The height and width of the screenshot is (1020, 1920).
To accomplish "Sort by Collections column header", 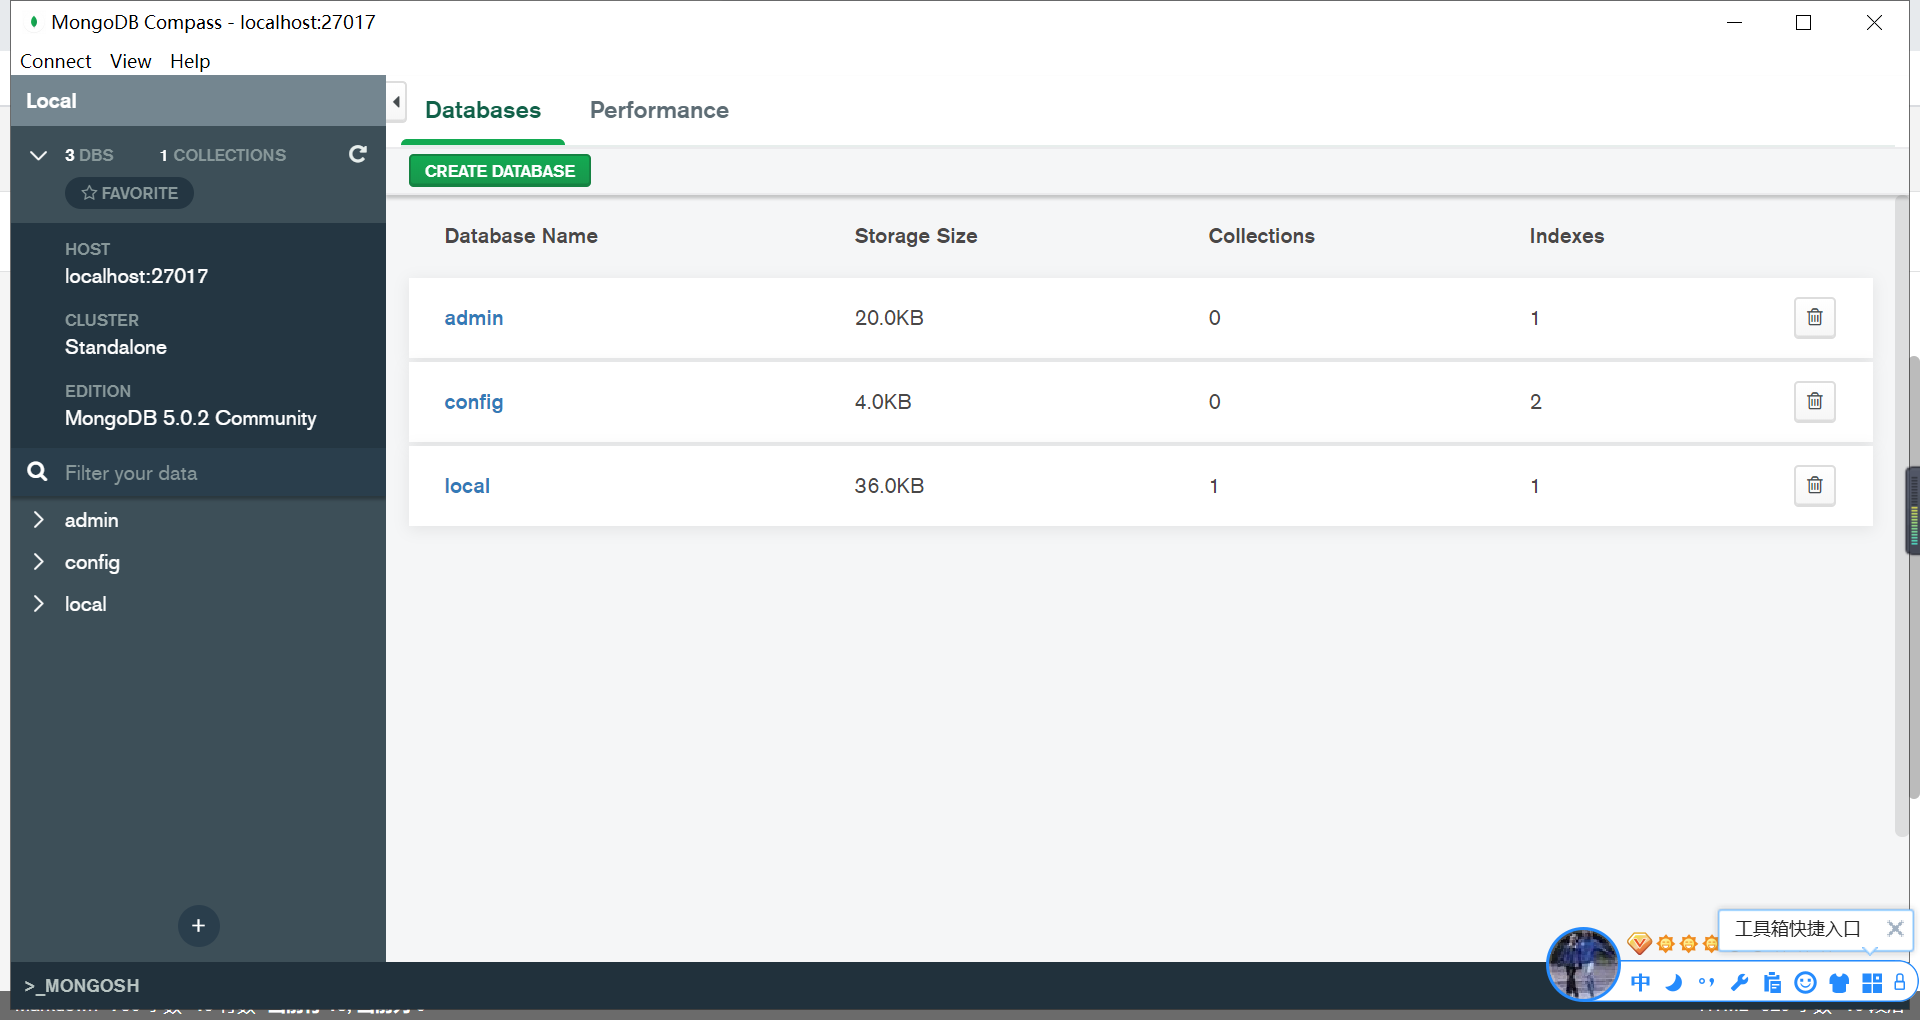I will [x=1262, y=236].
